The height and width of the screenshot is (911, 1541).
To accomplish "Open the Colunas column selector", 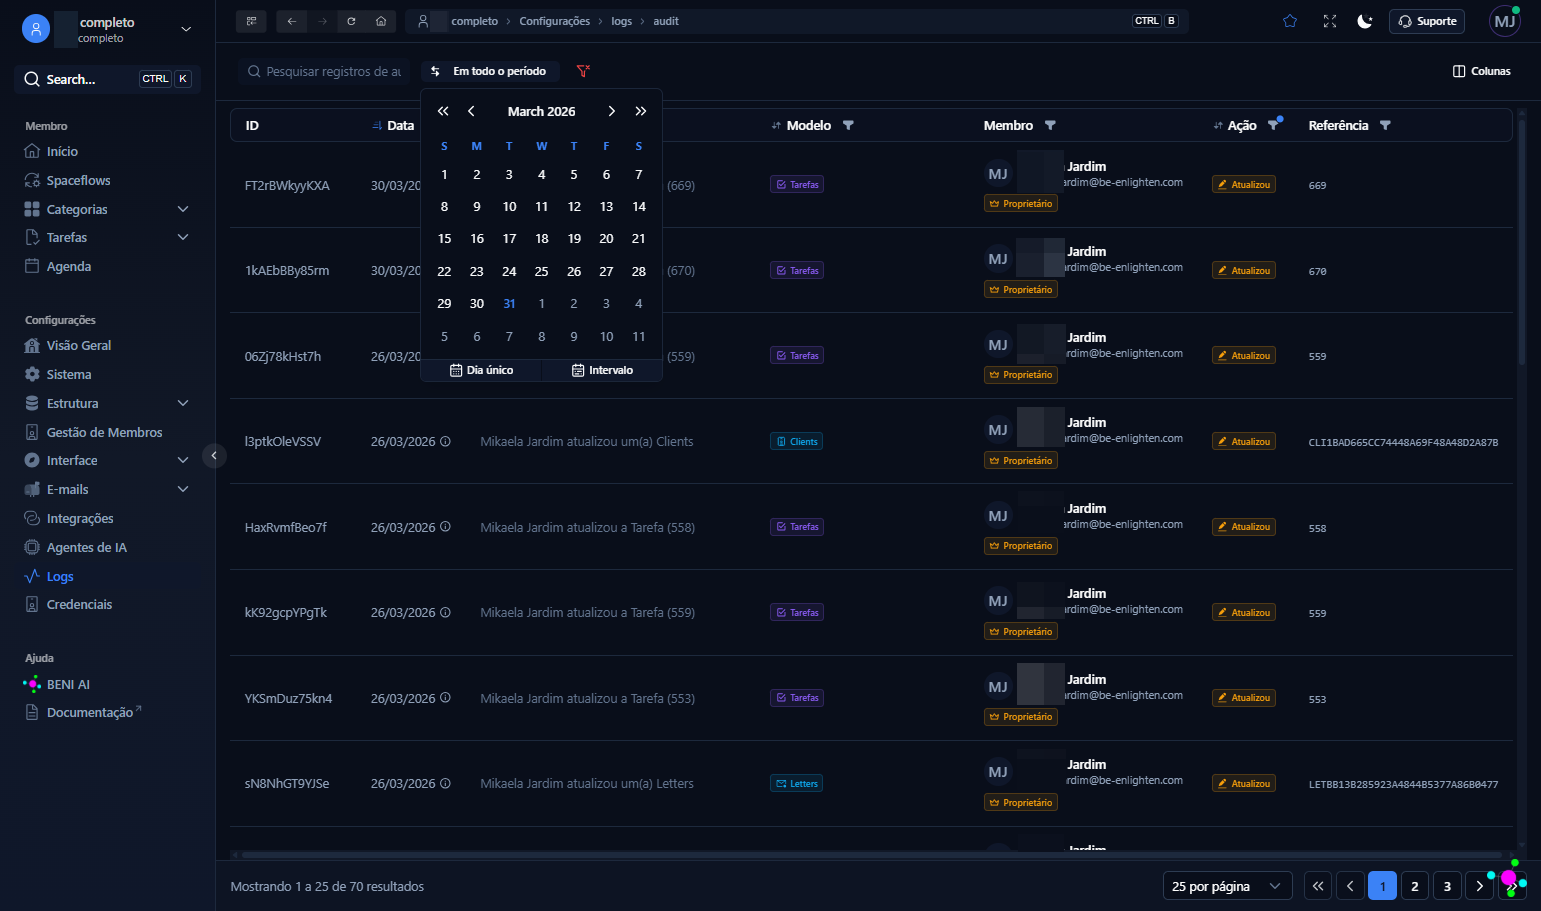I will point(1482,71).
